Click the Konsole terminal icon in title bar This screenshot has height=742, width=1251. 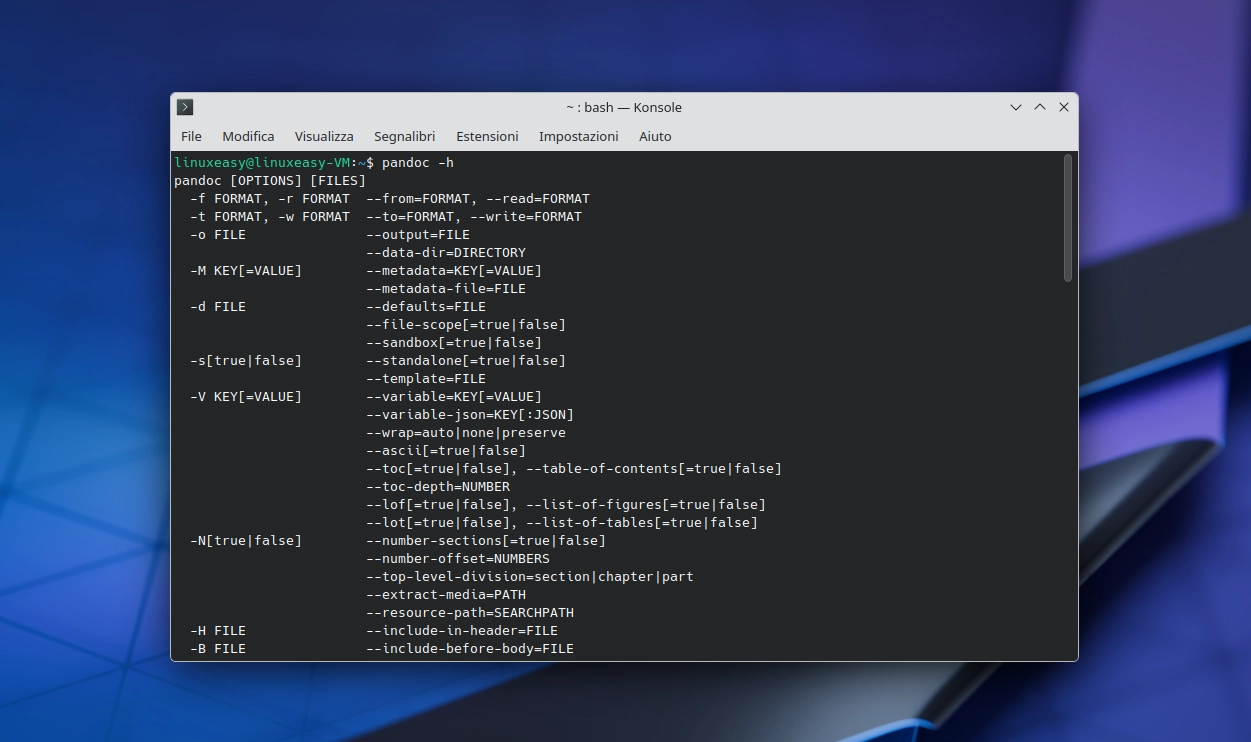click(x=185, y=107)
